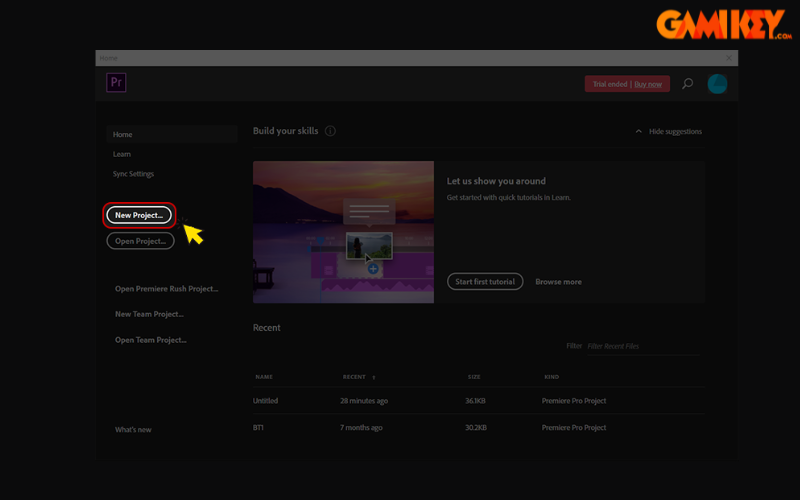
Task: Follow the Buy now link
Action: point(648,84)
